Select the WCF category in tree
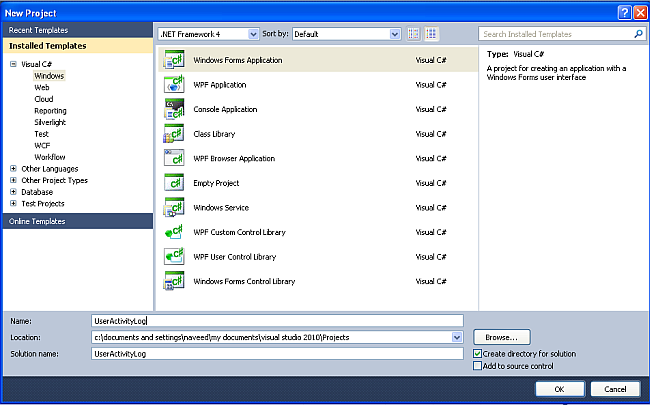Screen dimensions: 650x405 pyautogui.click(x=42, y=146)
